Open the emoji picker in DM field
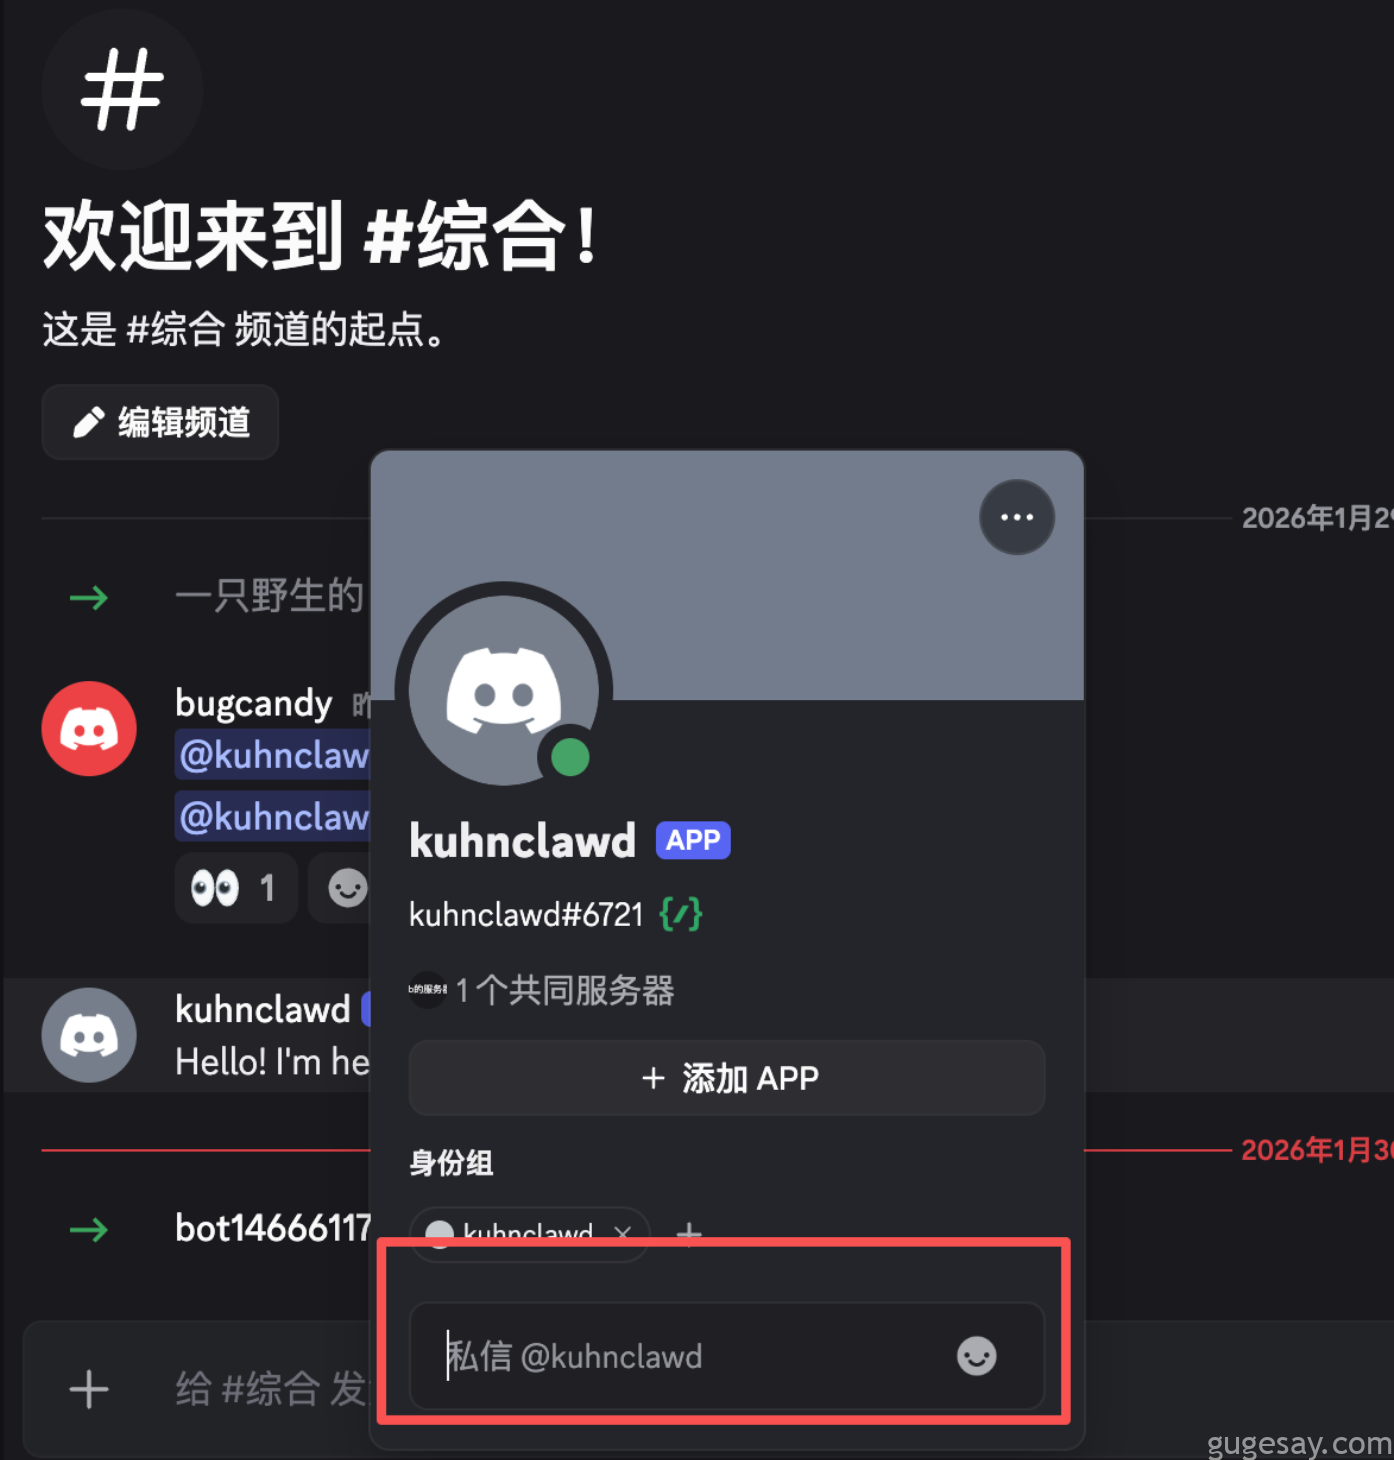The width and height of the screenshot is (1394, 1460). click(x=976, y=1356)
